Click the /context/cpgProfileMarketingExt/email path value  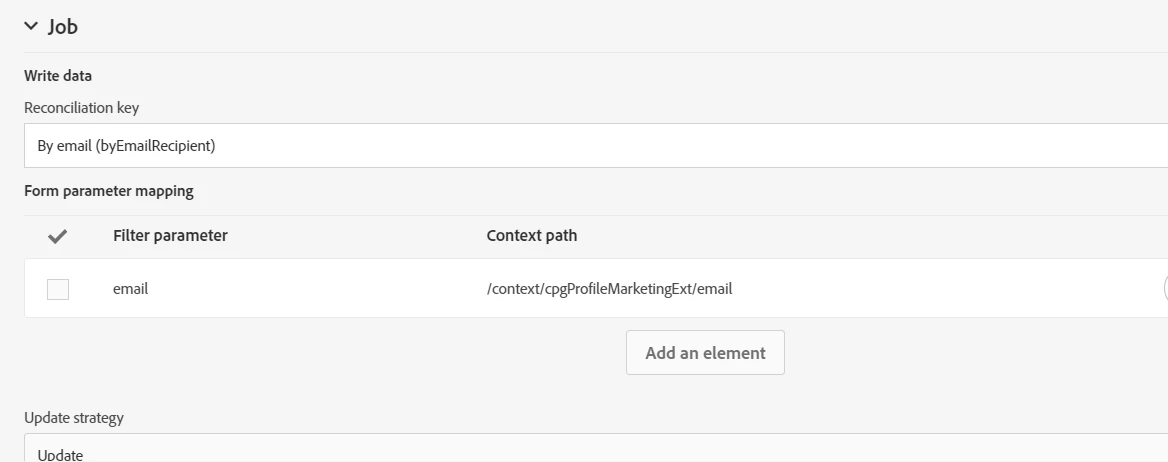coord(609,289)
